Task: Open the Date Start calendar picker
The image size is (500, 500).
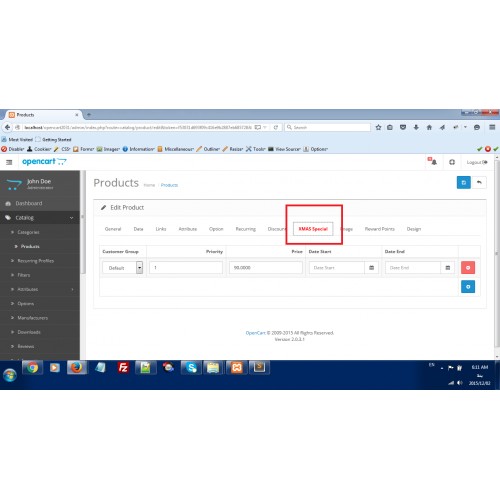Action: coord(371,268)
